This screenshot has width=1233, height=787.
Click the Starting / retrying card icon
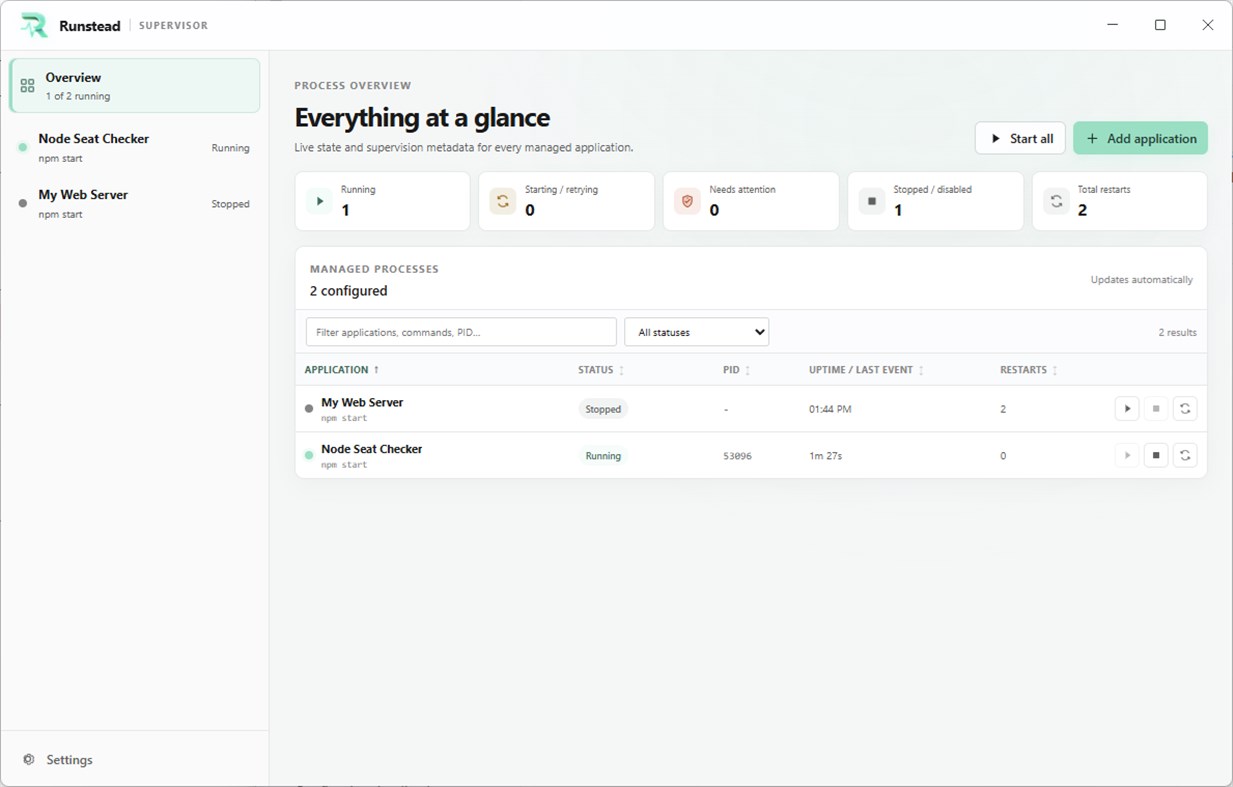coord(503,201)
